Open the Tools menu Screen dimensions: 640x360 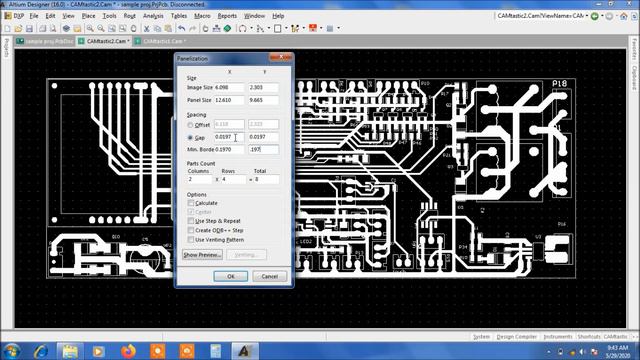click(109, 16)
